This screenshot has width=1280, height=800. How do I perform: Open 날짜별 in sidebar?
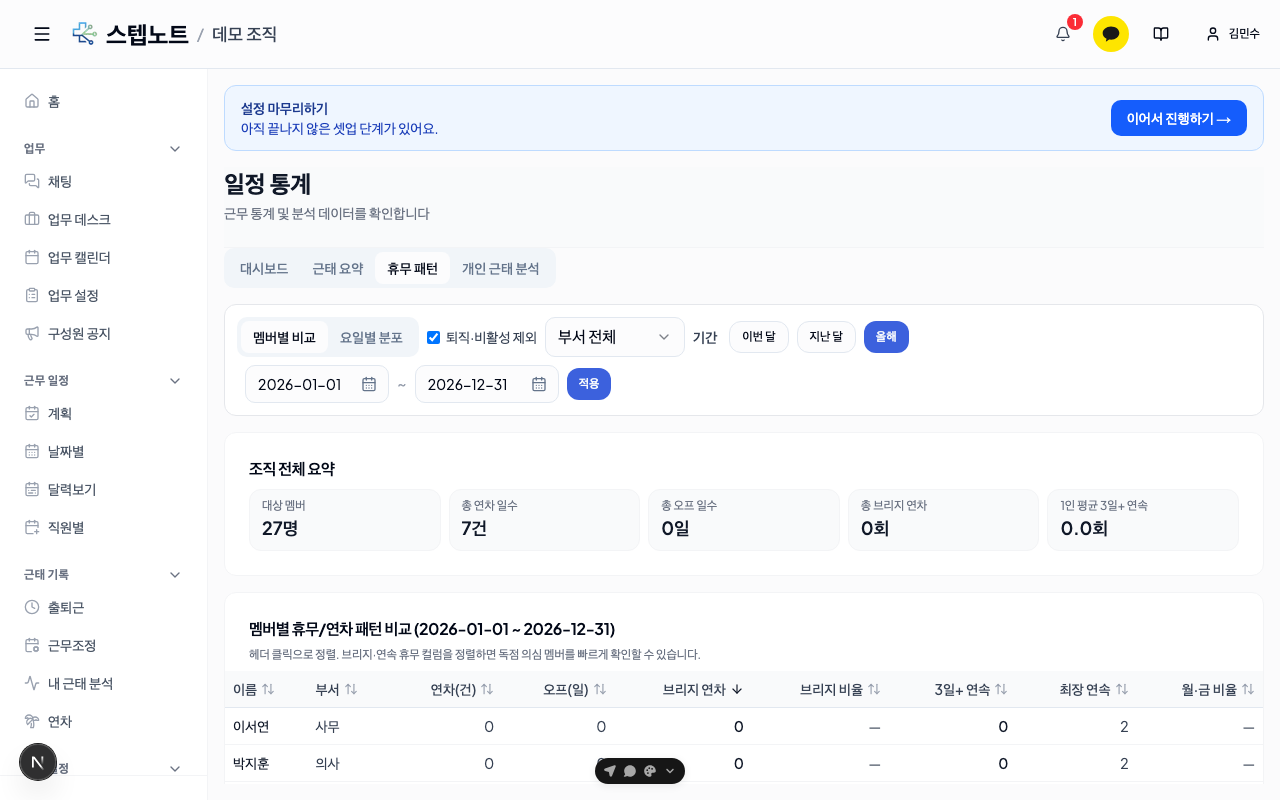click(x=104, y=451)
